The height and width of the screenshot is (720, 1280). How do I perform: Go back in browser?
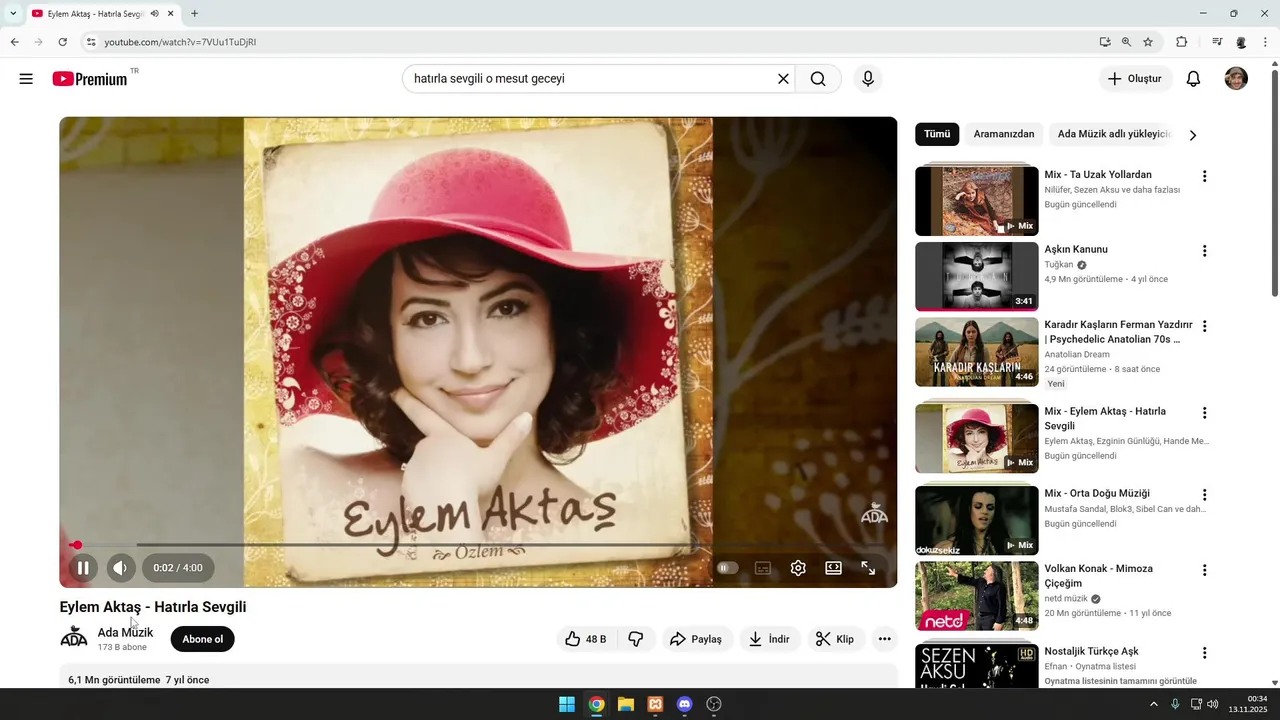point(14,42)
